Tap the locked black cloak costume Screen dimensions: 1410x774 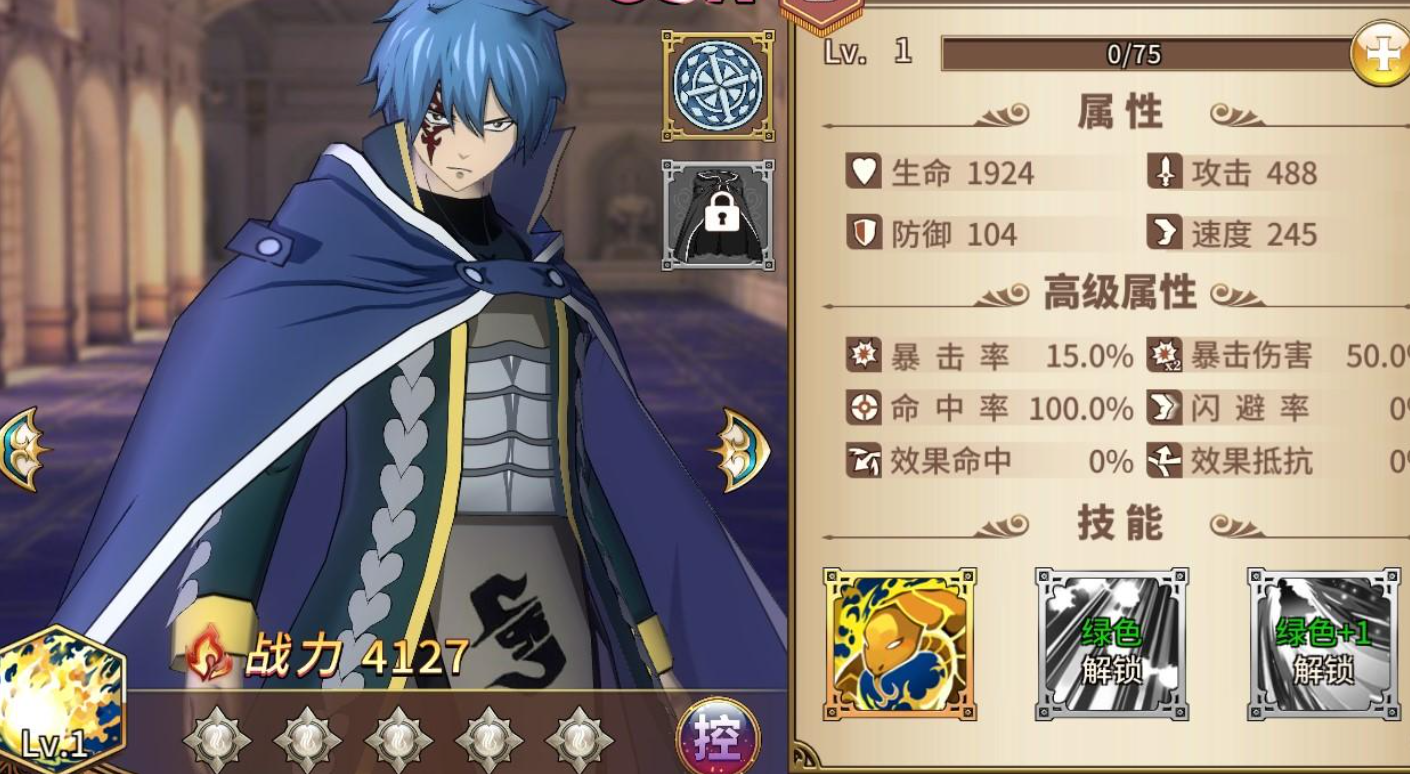coord(718,215)
